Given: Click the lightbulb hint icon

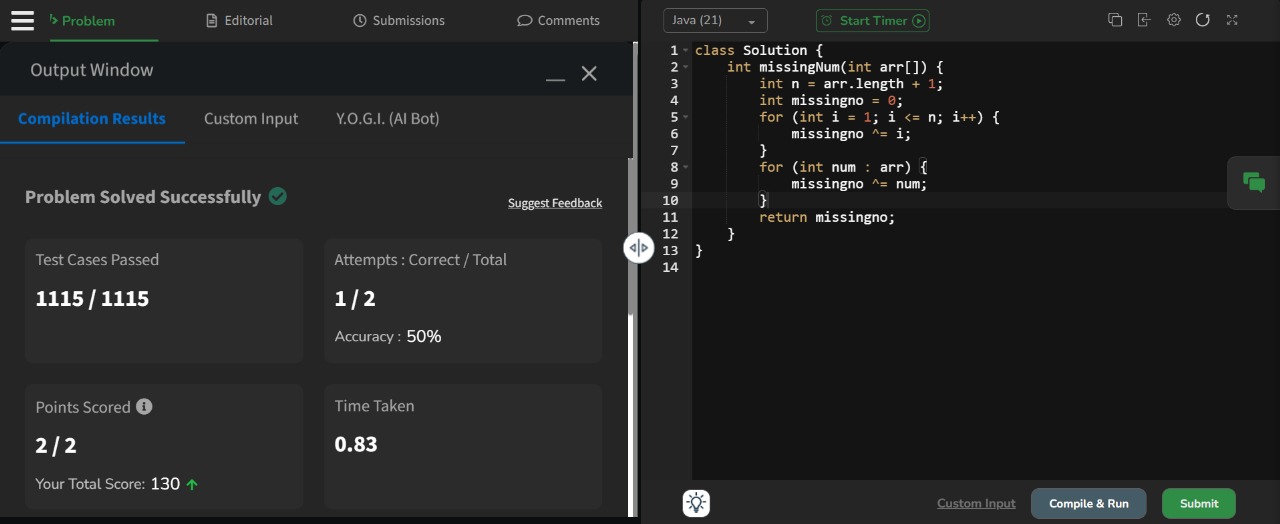Looking at the screenshot, I should coord(697,503).
